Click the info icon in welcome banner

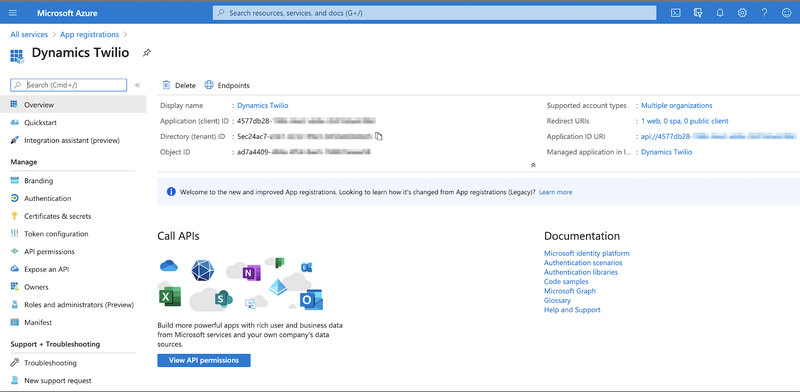coord(171,192)
